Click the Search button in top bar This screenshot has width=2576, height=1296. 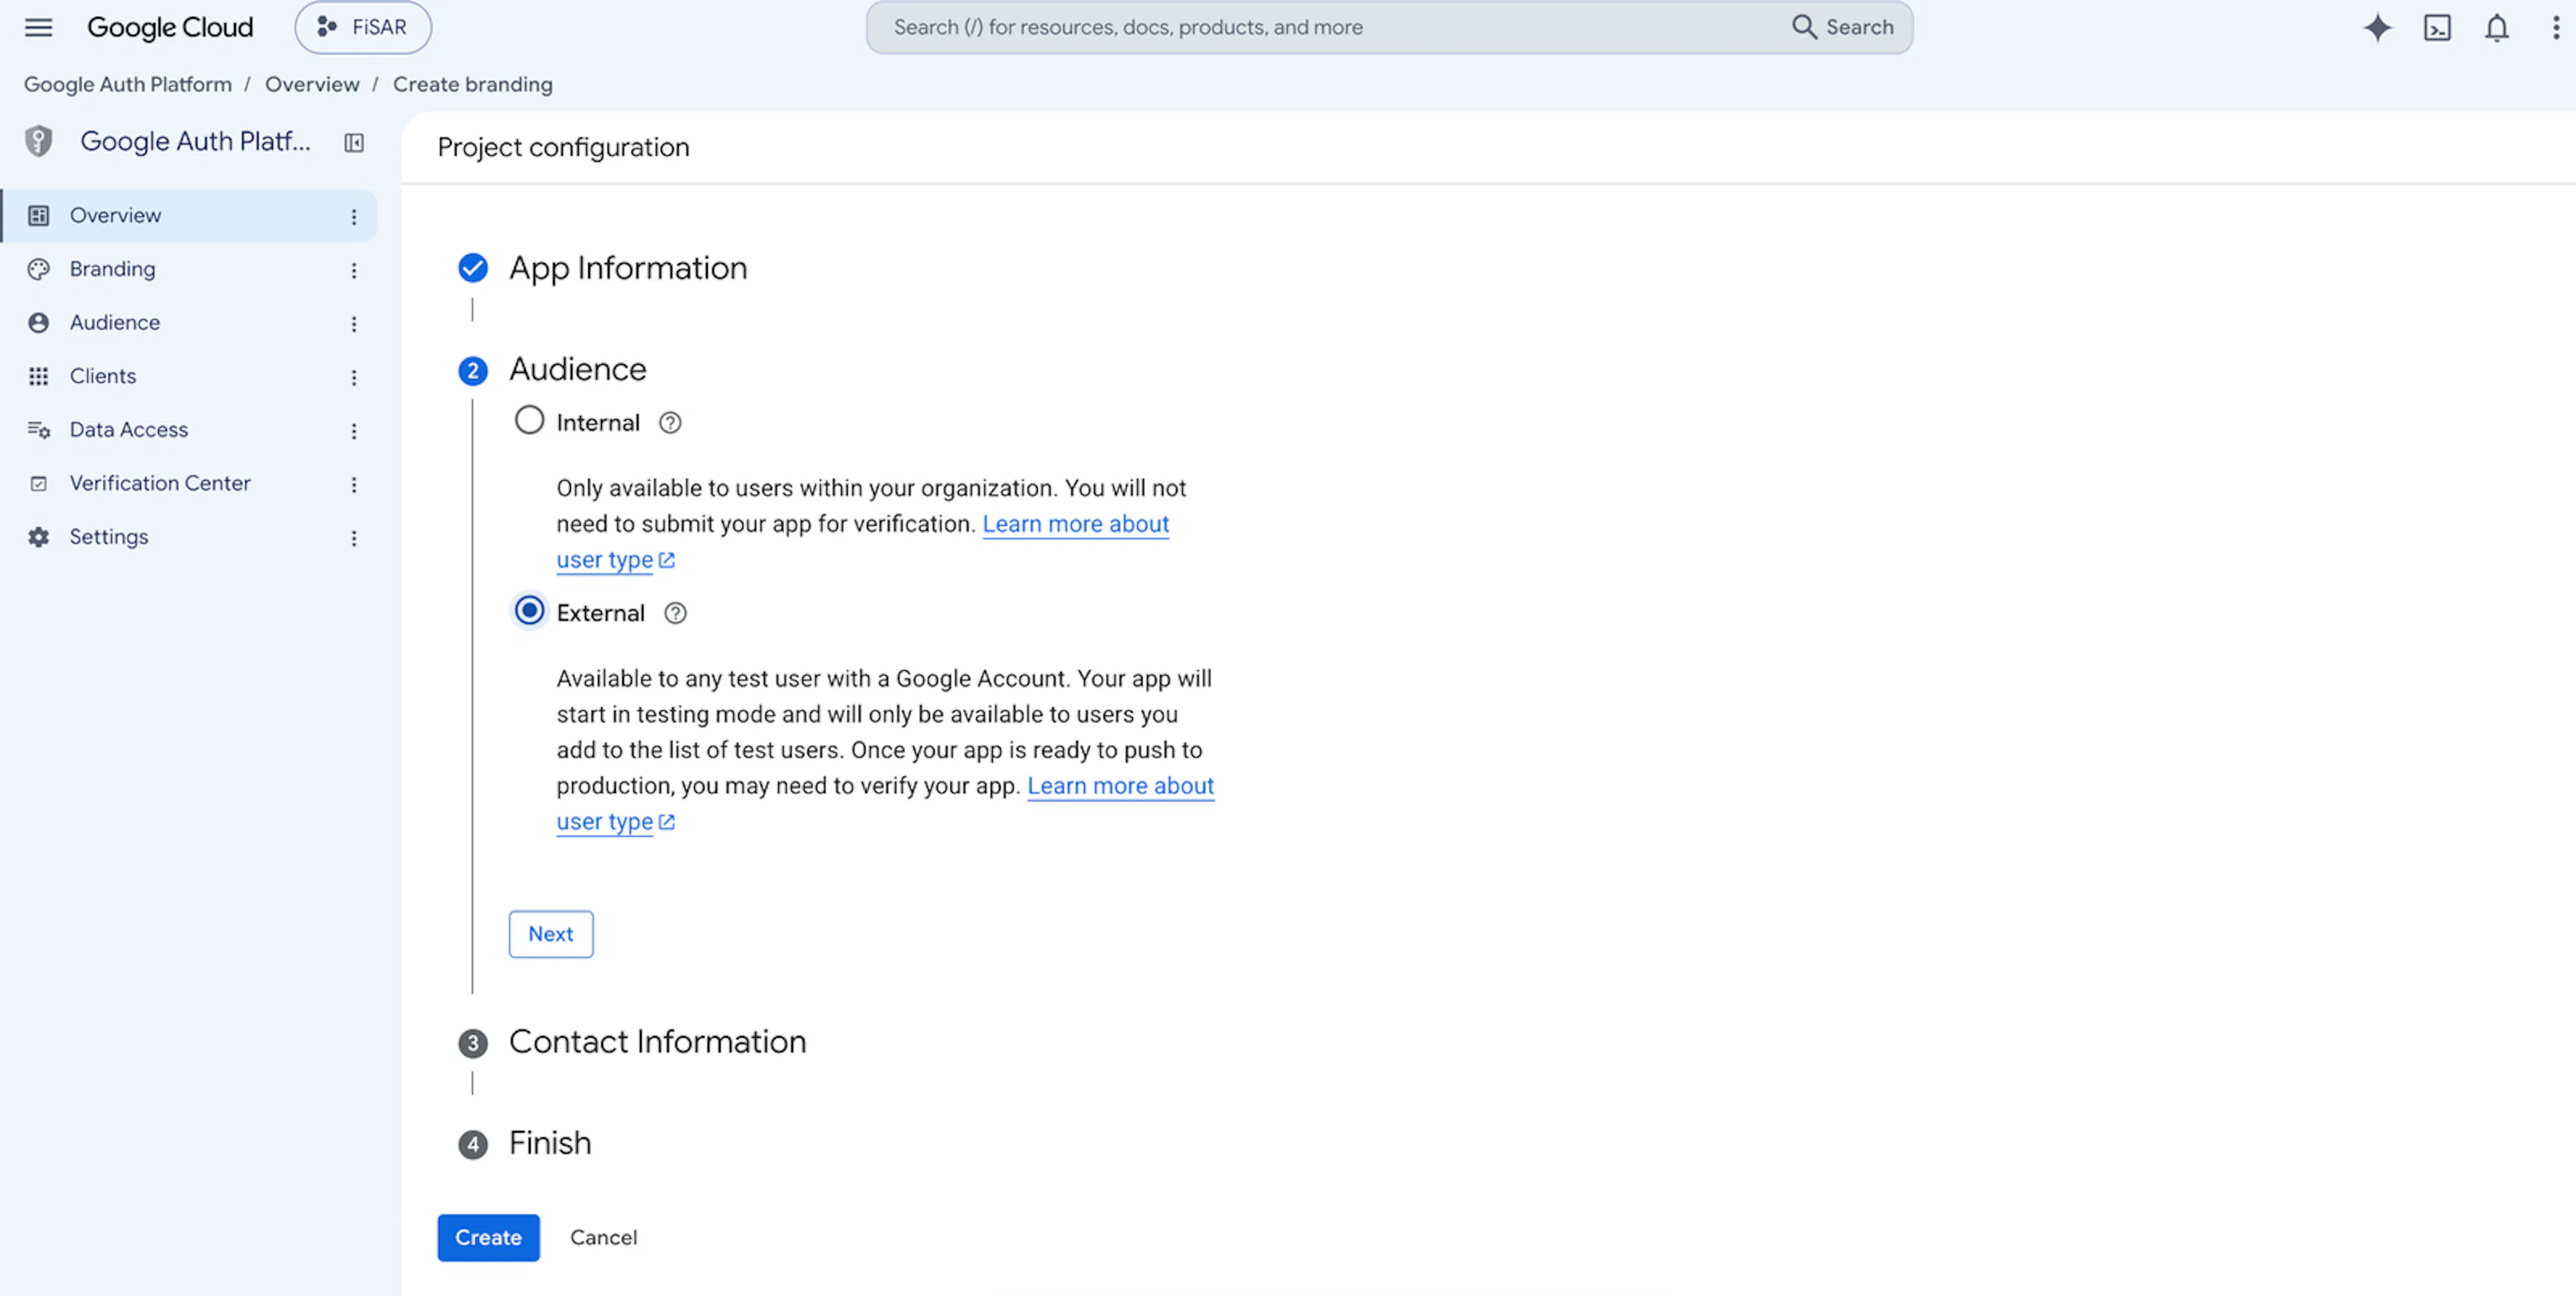(x=1843, y=27)
